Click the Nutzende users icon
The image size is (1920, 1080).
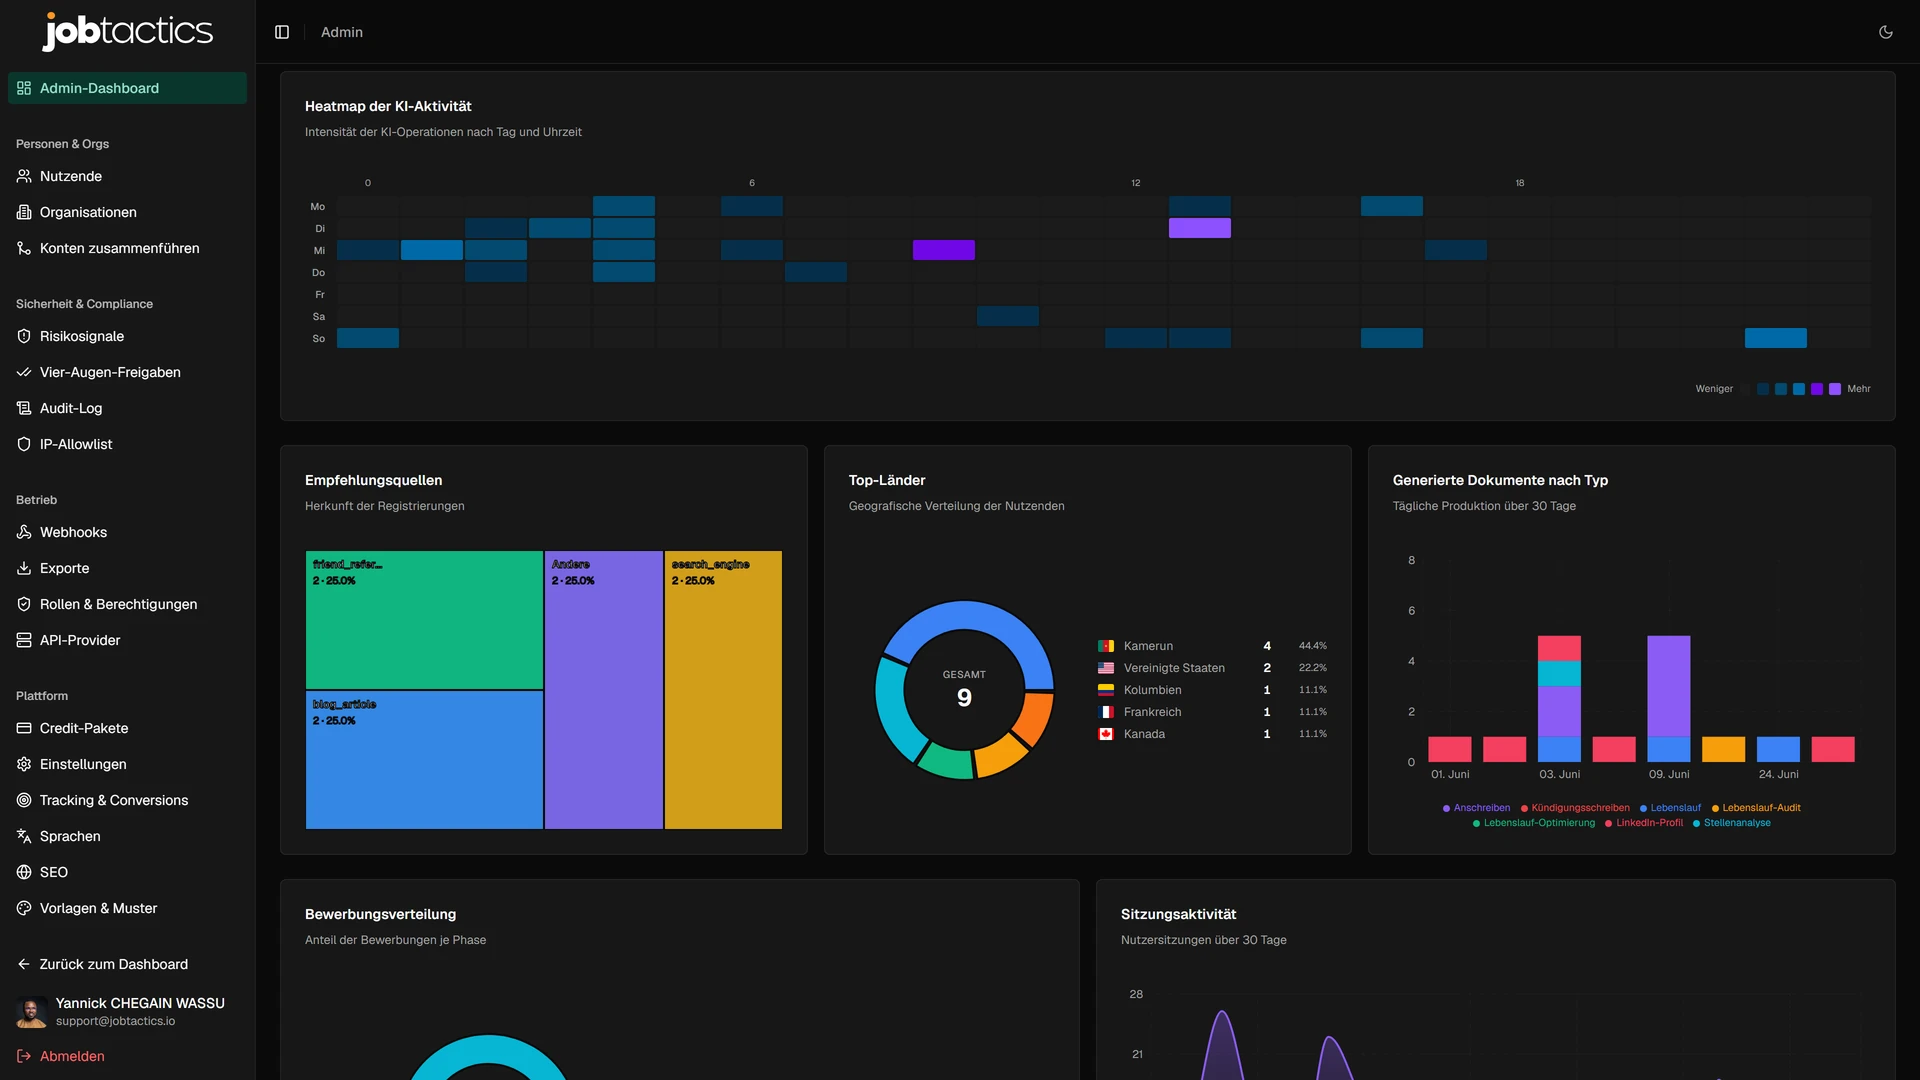click(24, 176)
